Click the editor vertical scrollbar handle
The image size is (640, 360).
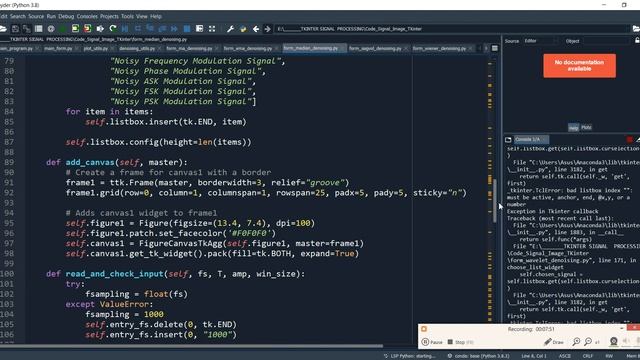click(494, 201)
